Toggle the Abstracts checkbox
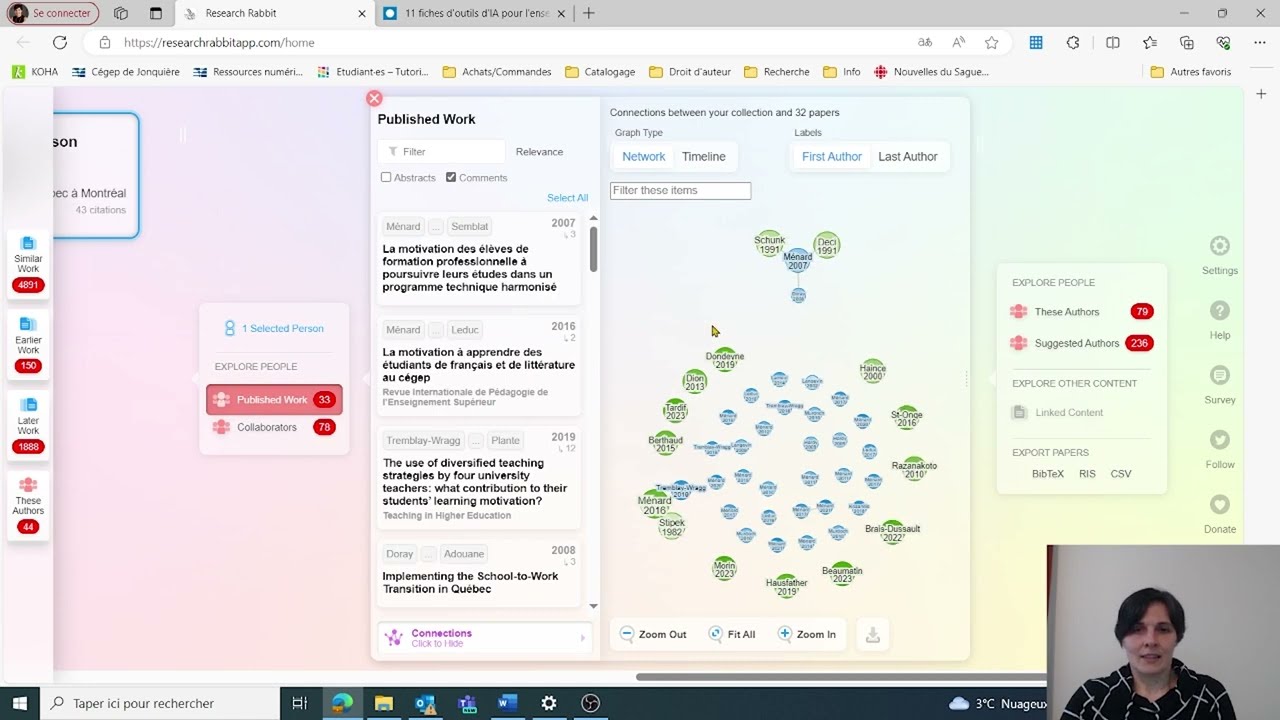The image size is (1280, 720). click(x=386, y=177)
